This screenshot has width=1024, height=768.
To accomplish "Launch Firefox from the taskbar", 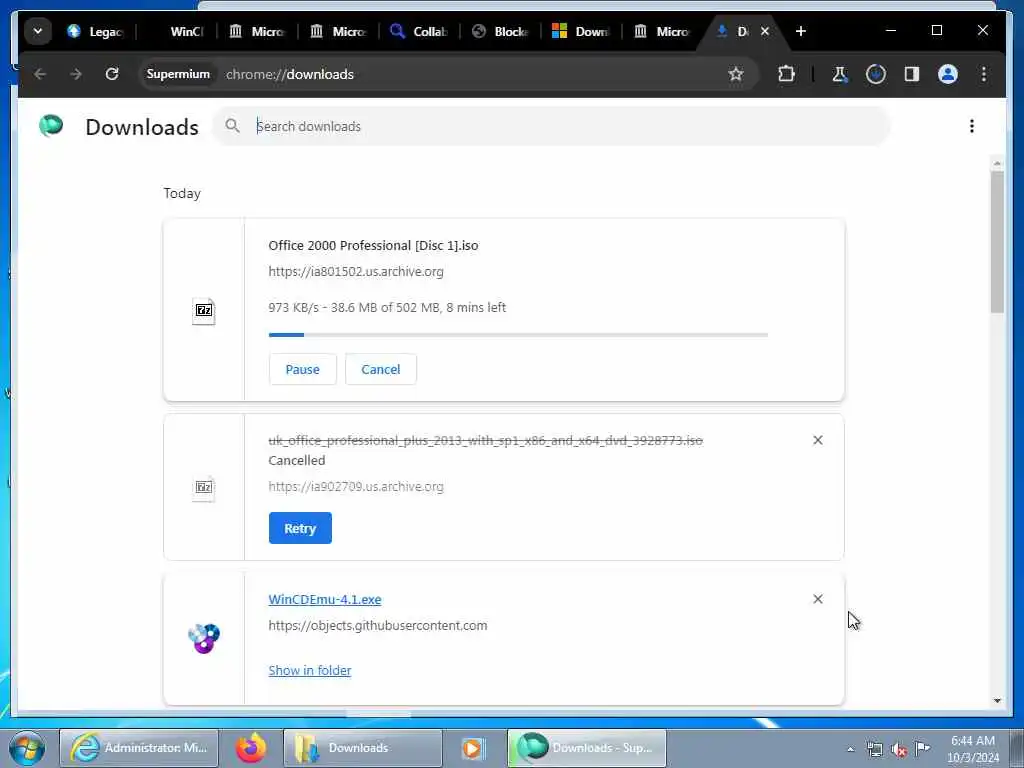I will click(x=251, y=748).
